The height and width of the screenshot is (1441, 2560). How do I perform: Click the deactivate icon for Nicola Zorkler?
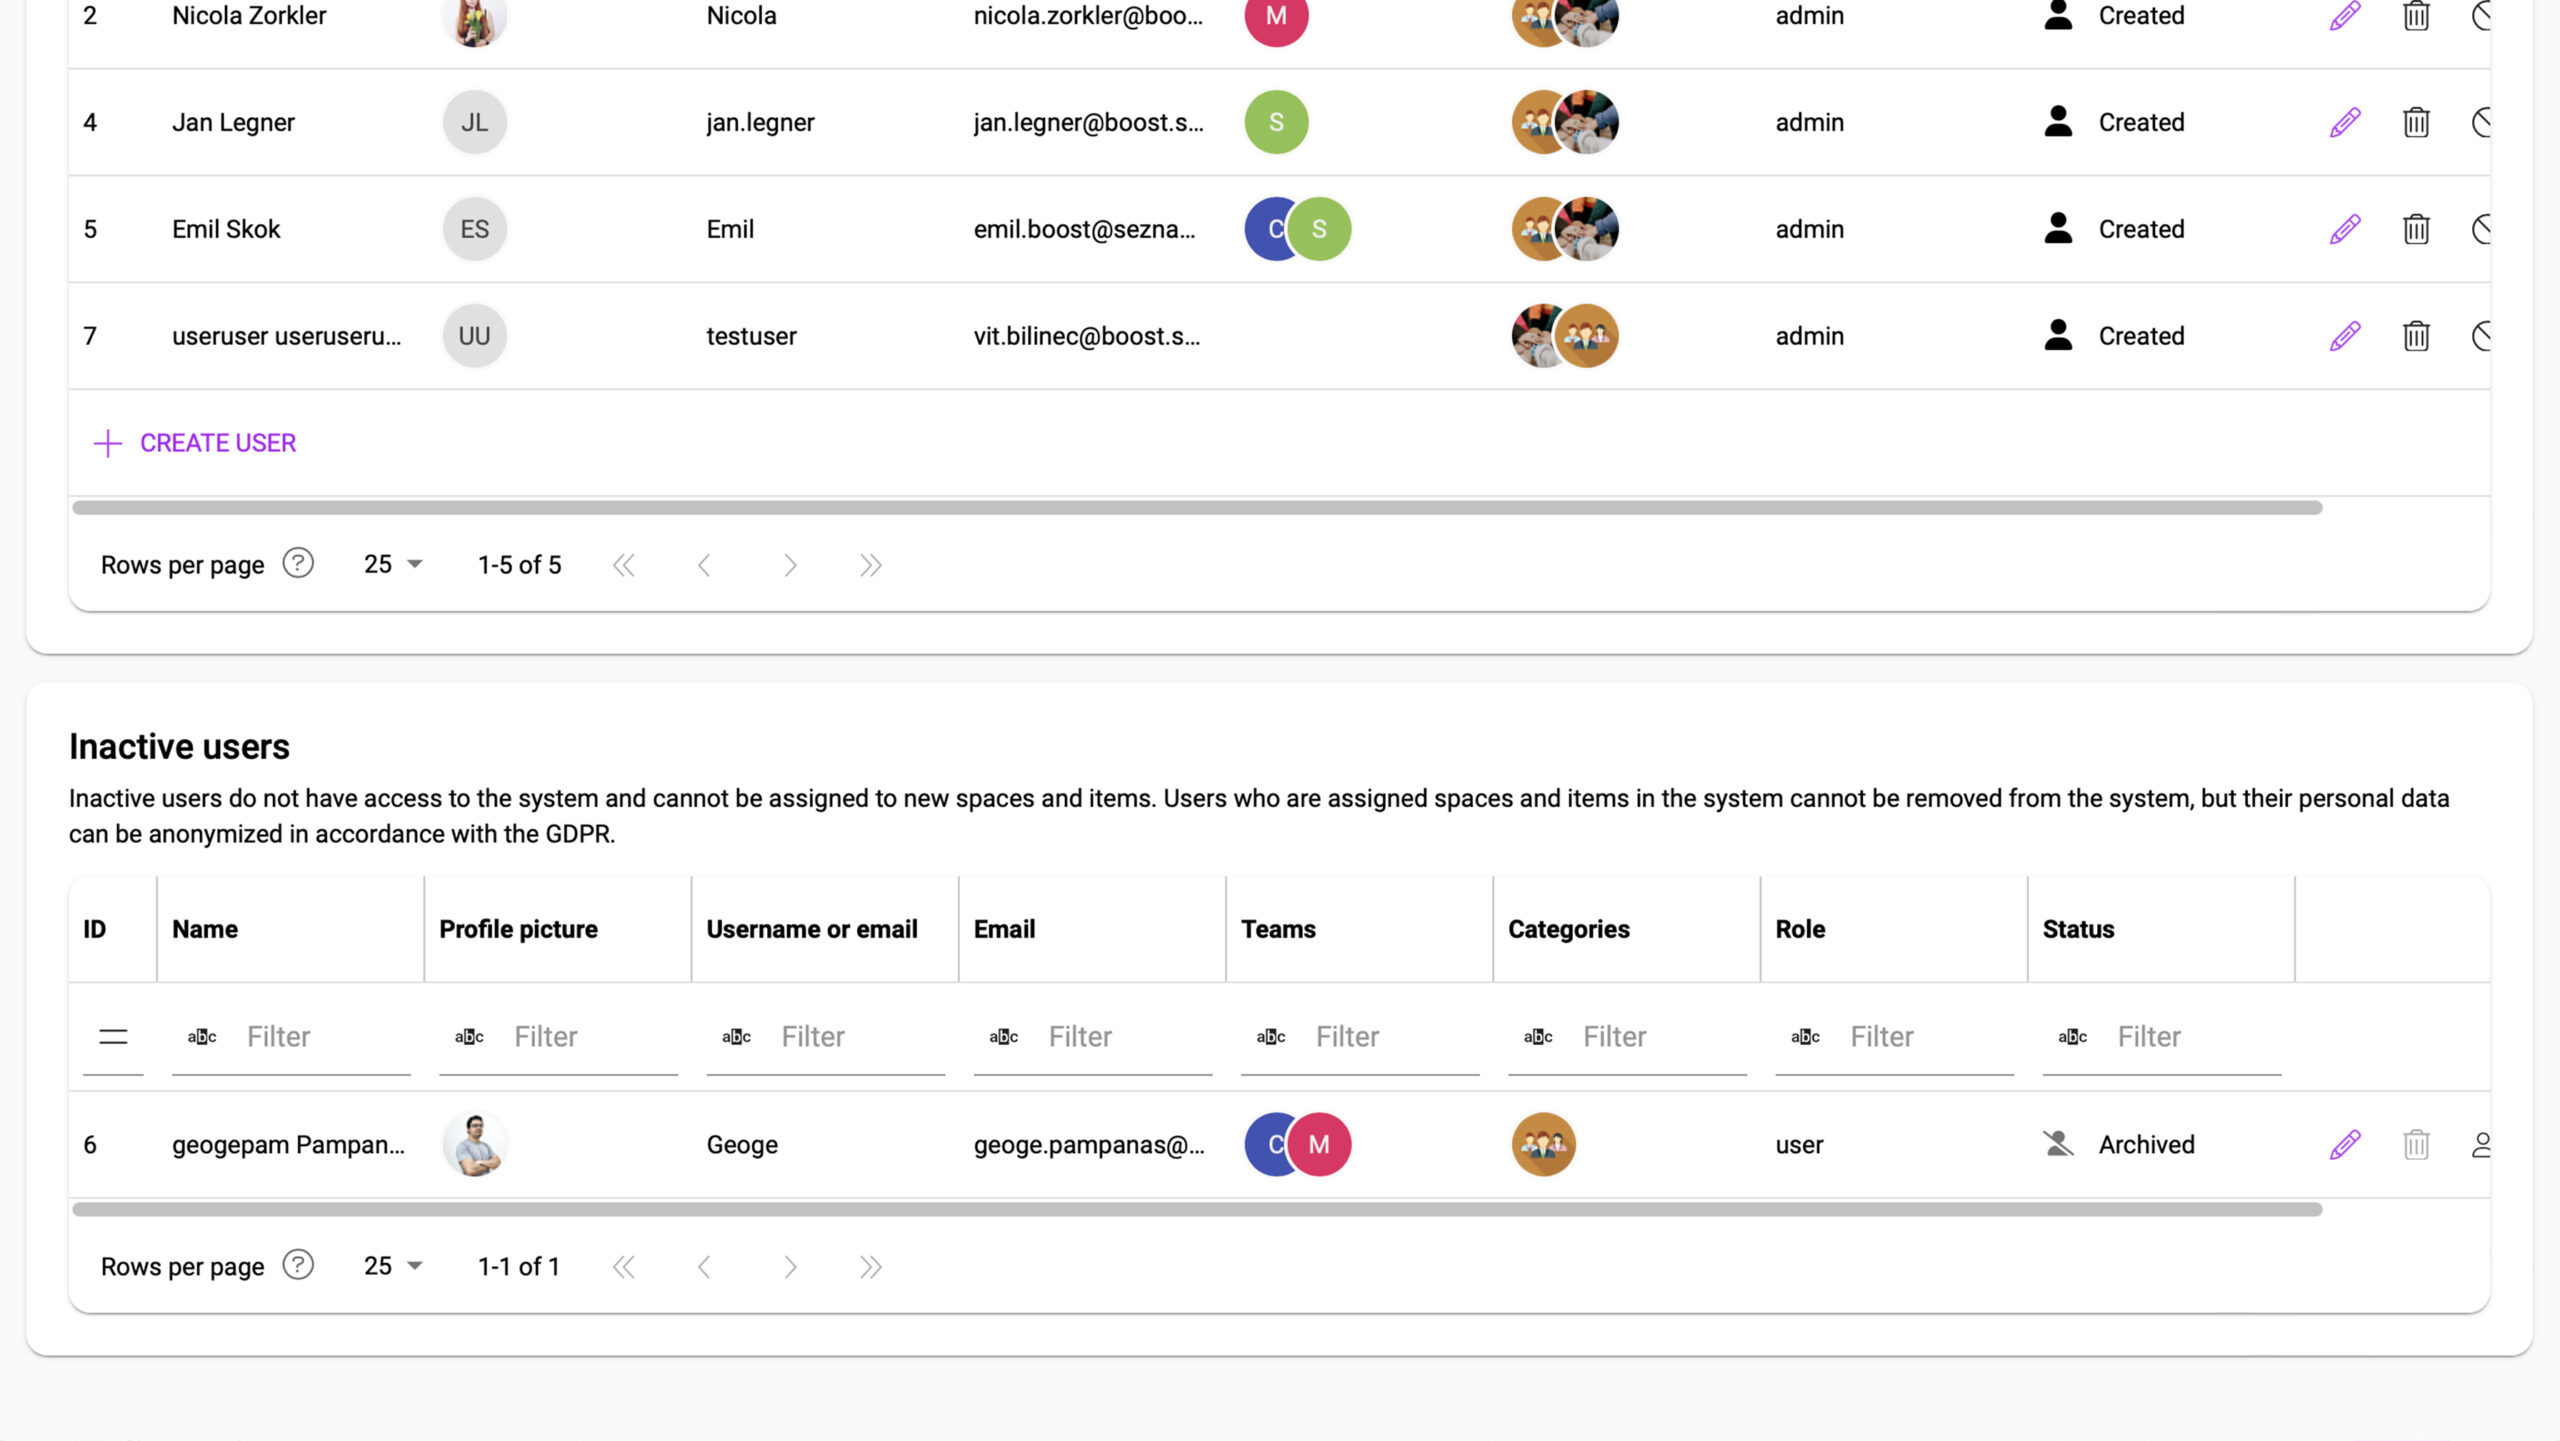[2488, 16]
